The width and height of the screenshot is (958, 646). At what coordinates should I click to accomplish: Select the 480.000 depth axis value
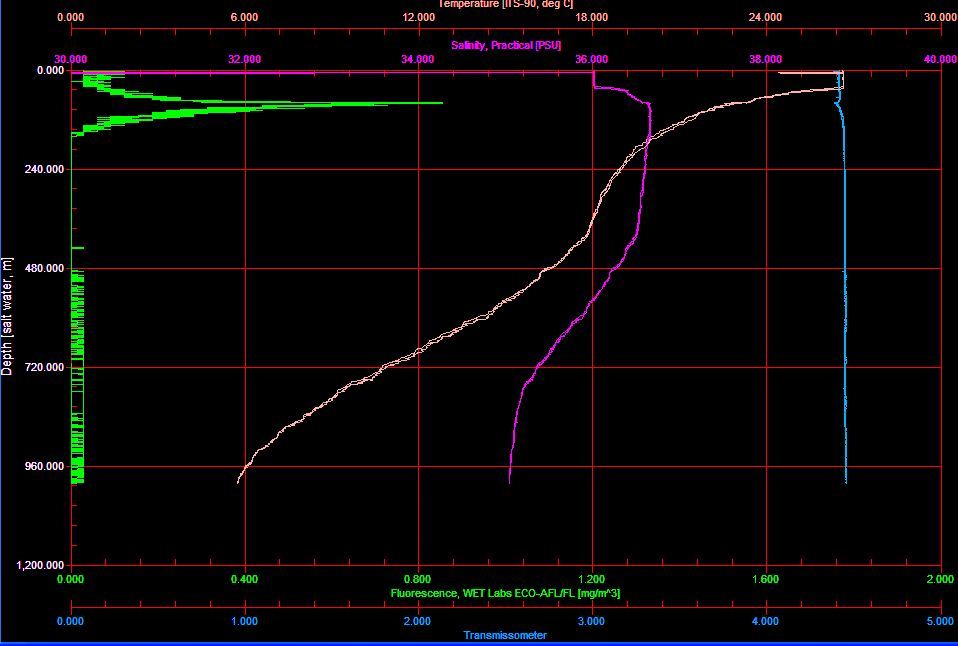coord(44,269)
